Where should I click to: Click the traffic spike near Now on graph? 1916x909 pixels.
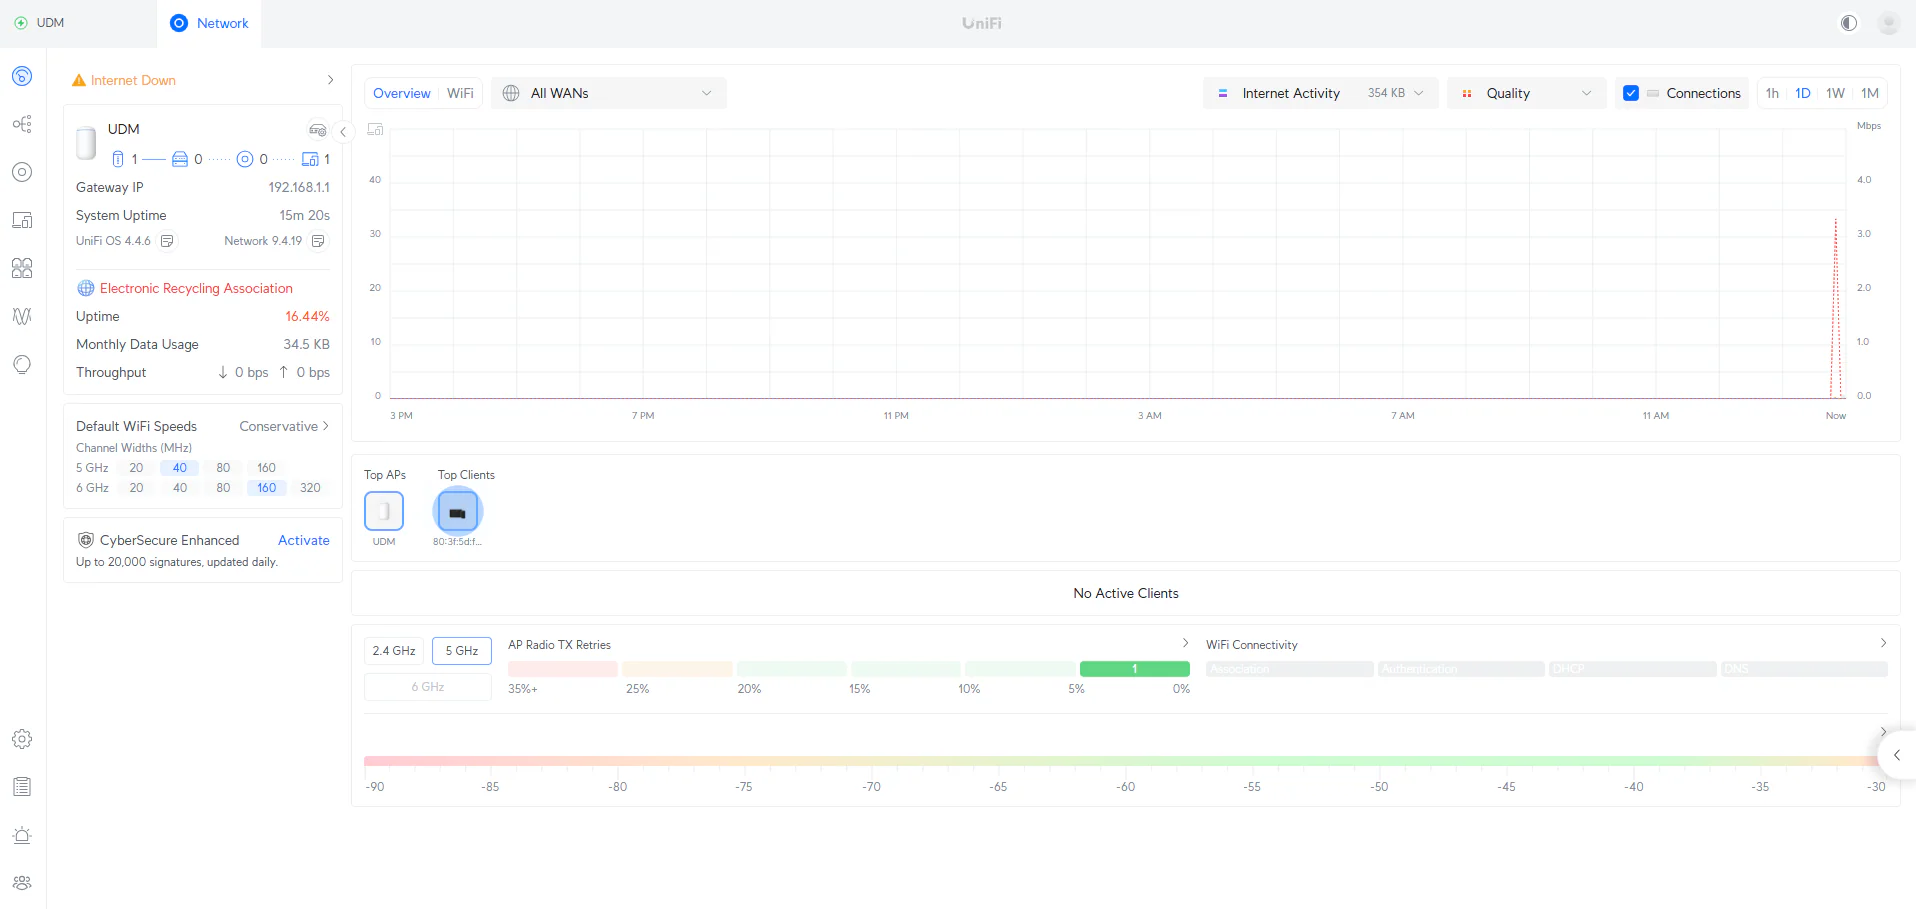point(1836,308)
